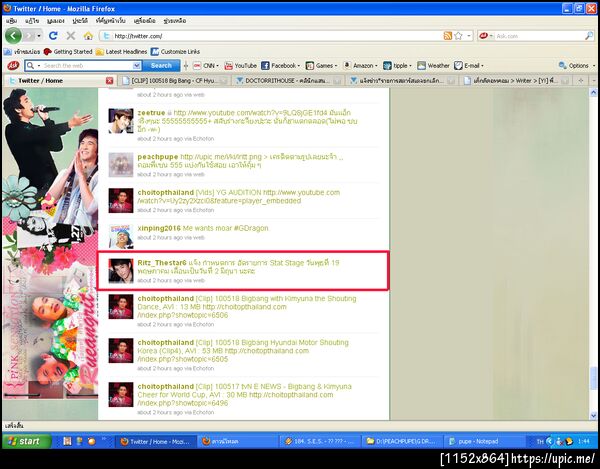
Task: Open YouTube from the Ask toolbar
Action: (x=240, y=66)
